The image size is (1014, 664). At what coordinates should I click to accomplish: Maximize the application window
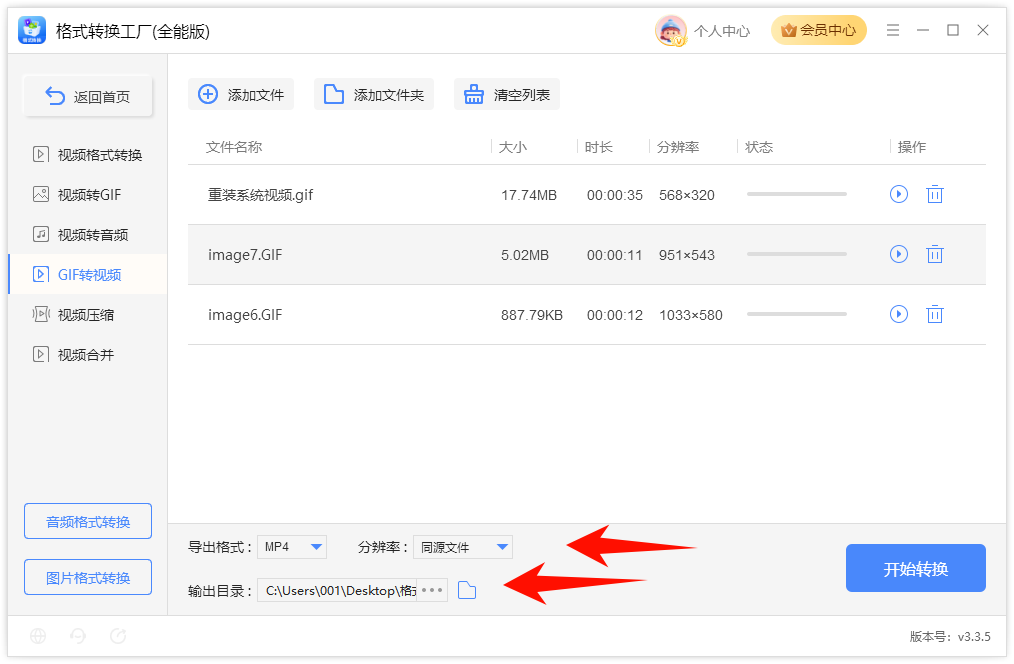point(953,30)
